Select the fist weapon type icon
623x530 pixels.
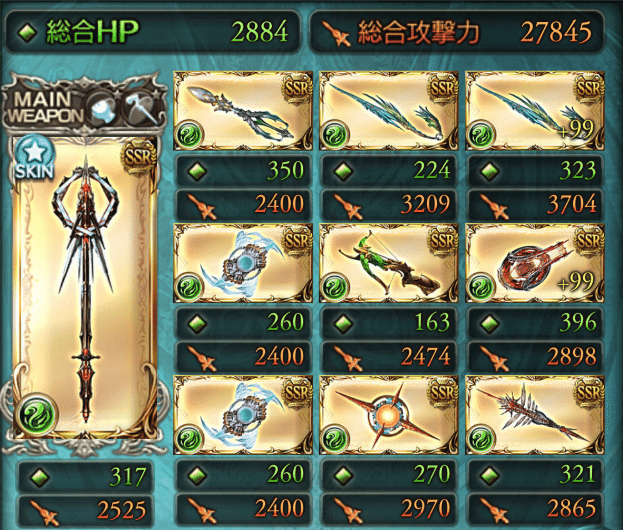(x=103, y=107)
